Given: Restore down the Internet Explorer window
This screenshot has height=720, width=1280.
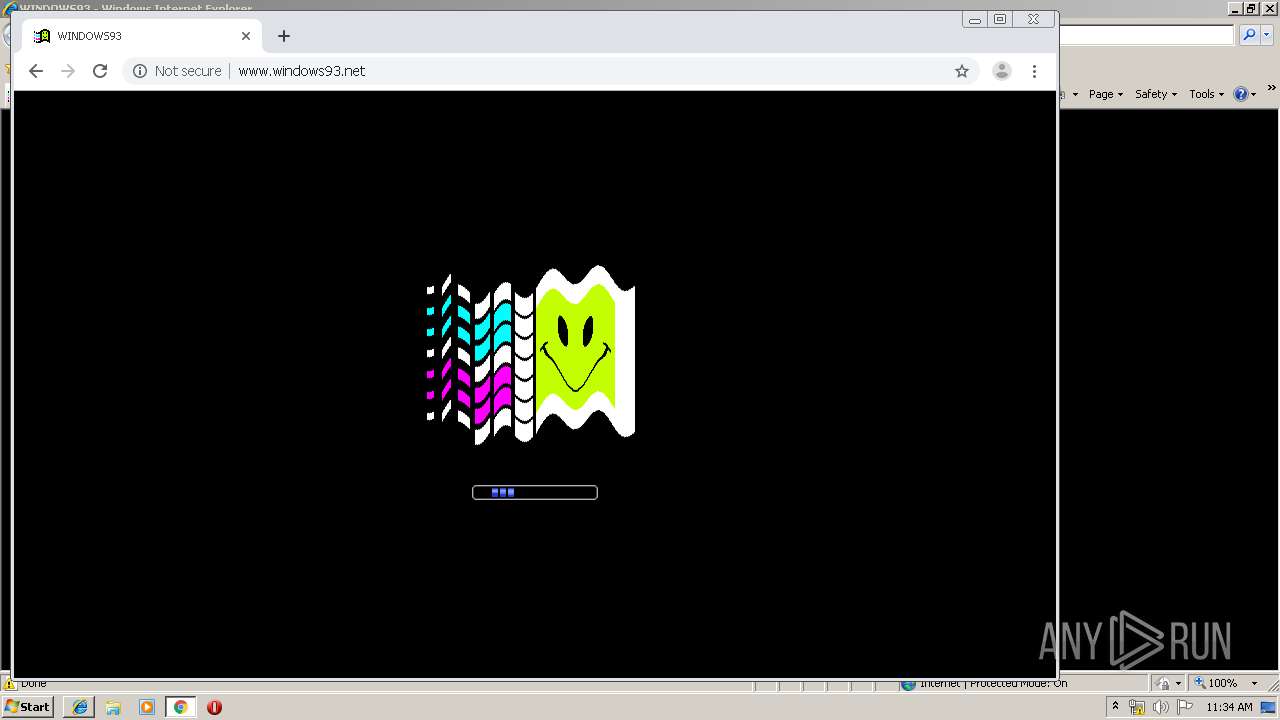Looking at the screenshot, I should pos(1251,8).
